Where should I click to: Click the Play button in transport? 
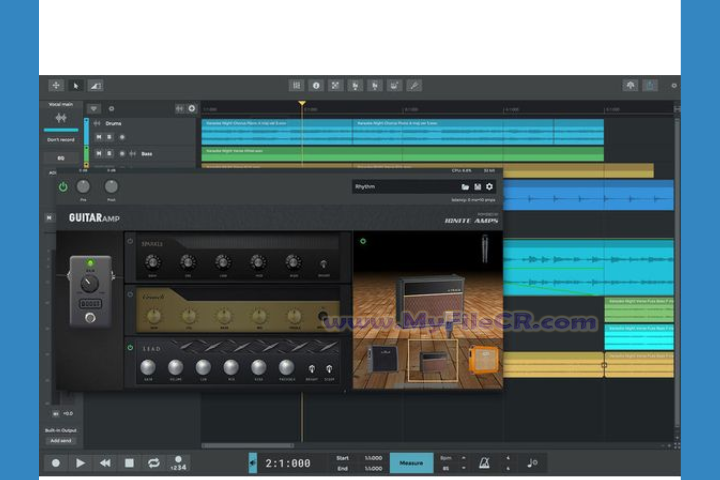(x=80, y=463)
